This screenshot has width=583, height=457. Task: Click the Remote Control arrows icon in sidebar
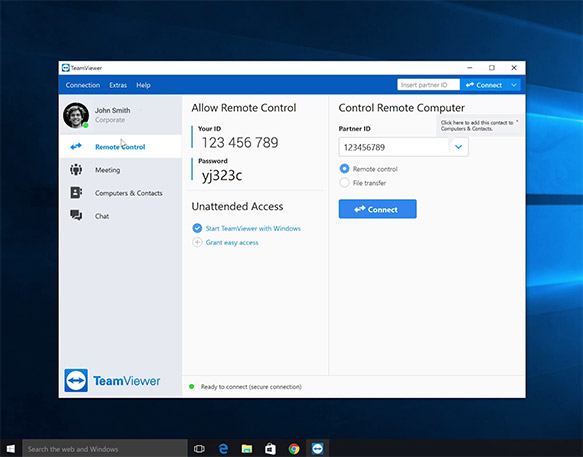76,147
